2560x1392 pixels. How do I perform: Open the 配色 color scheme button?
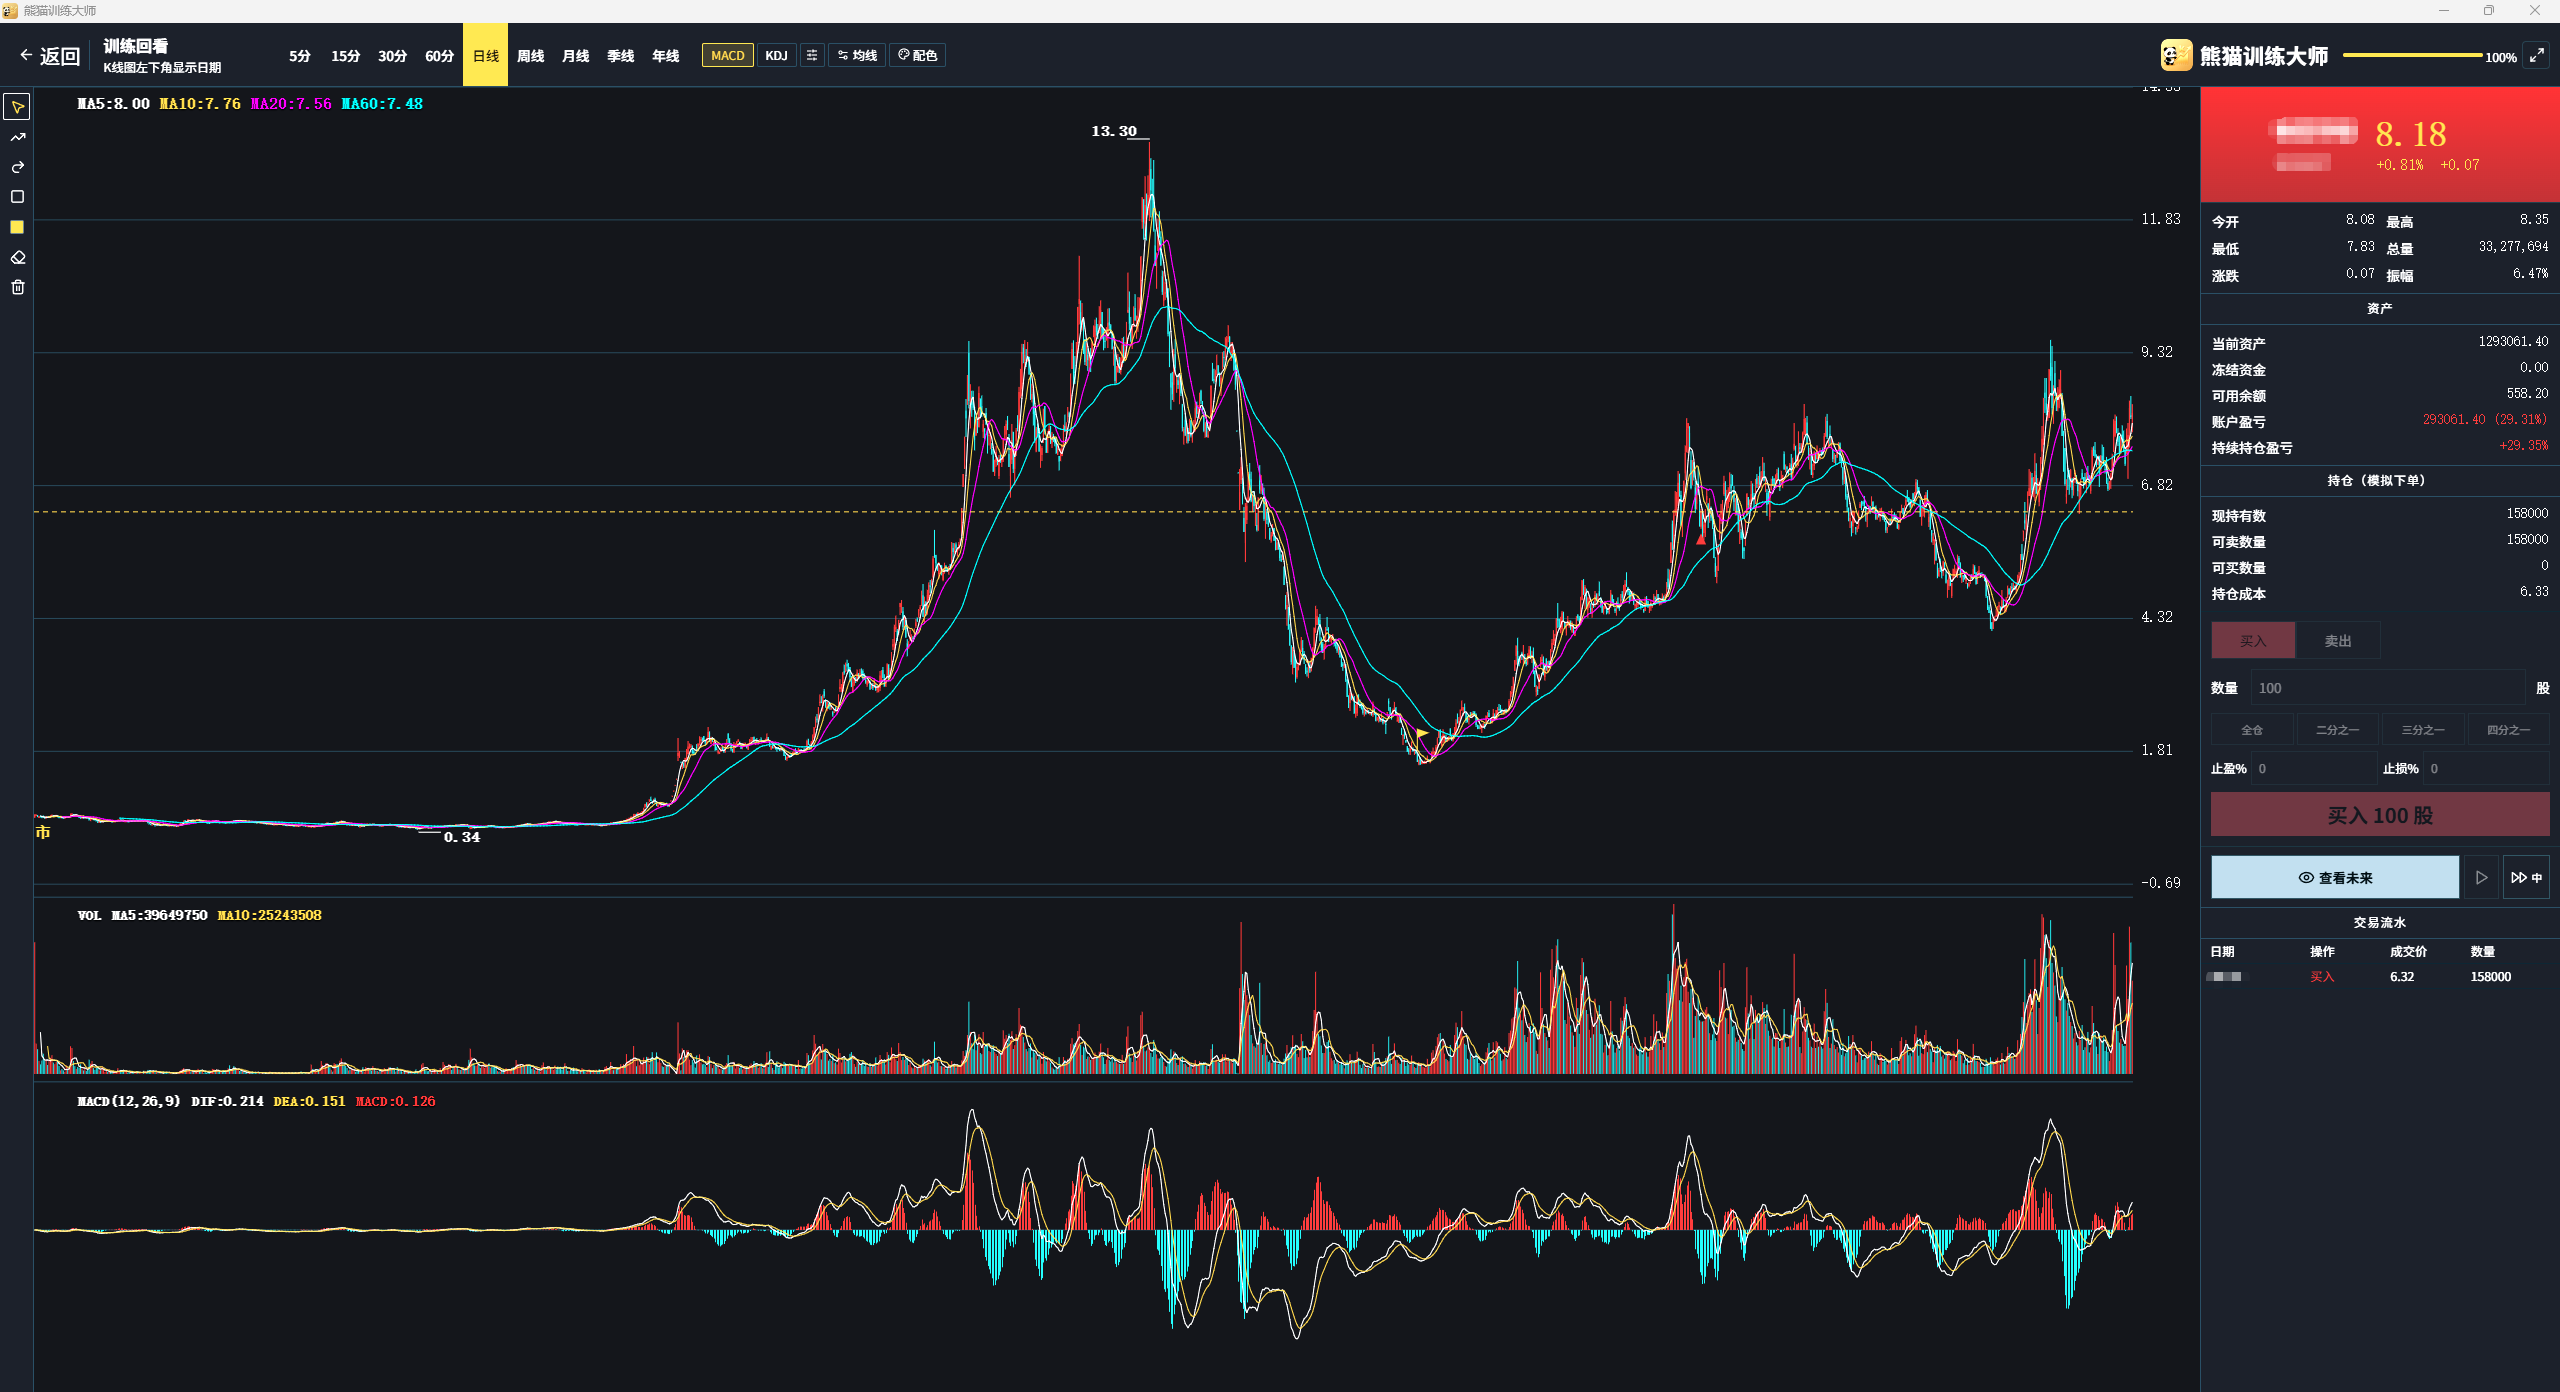click(x=917, y=55)
